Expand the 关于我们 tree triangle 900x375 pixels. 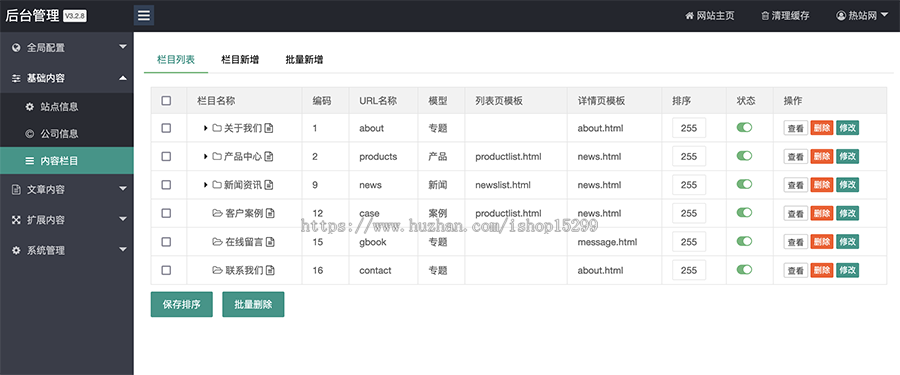[x=205, y=128]
